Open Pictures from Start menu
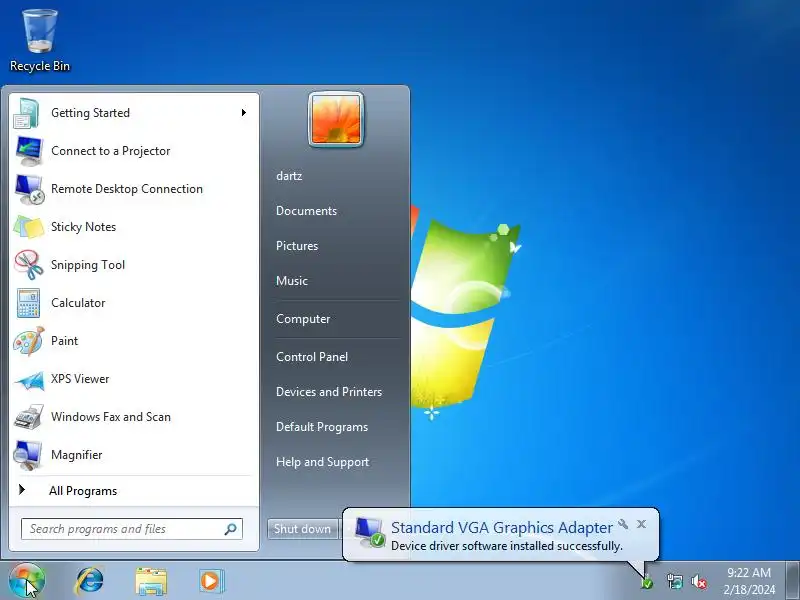Image resolution: width=800 pixels, height=600 pixels. point(297,246)
